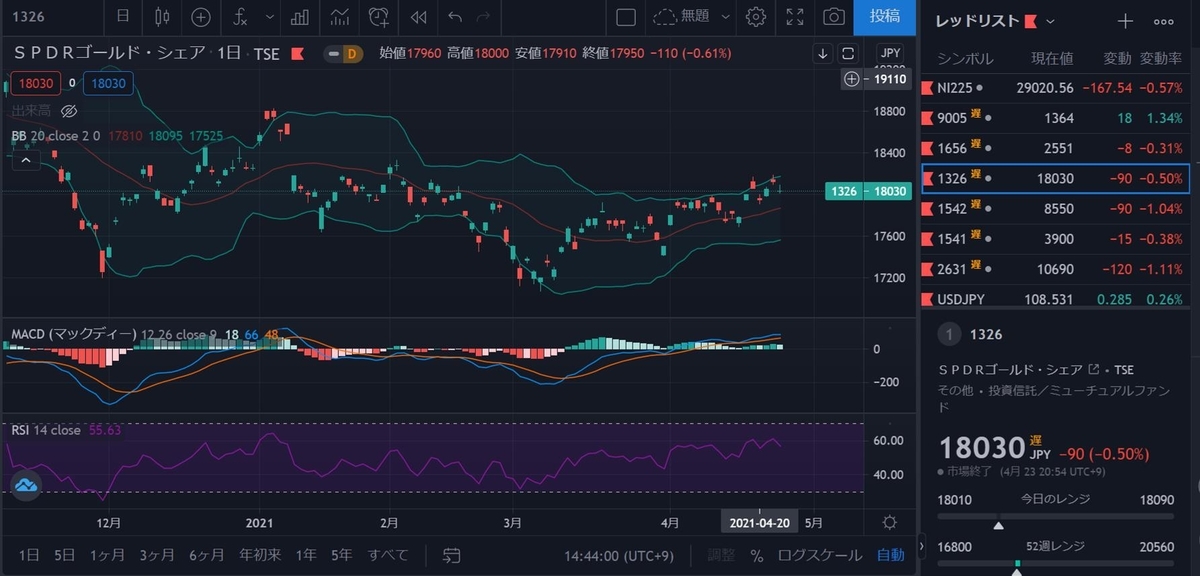Select the 1656 watchlist row
The image size is (1200, 576).
1055,148
